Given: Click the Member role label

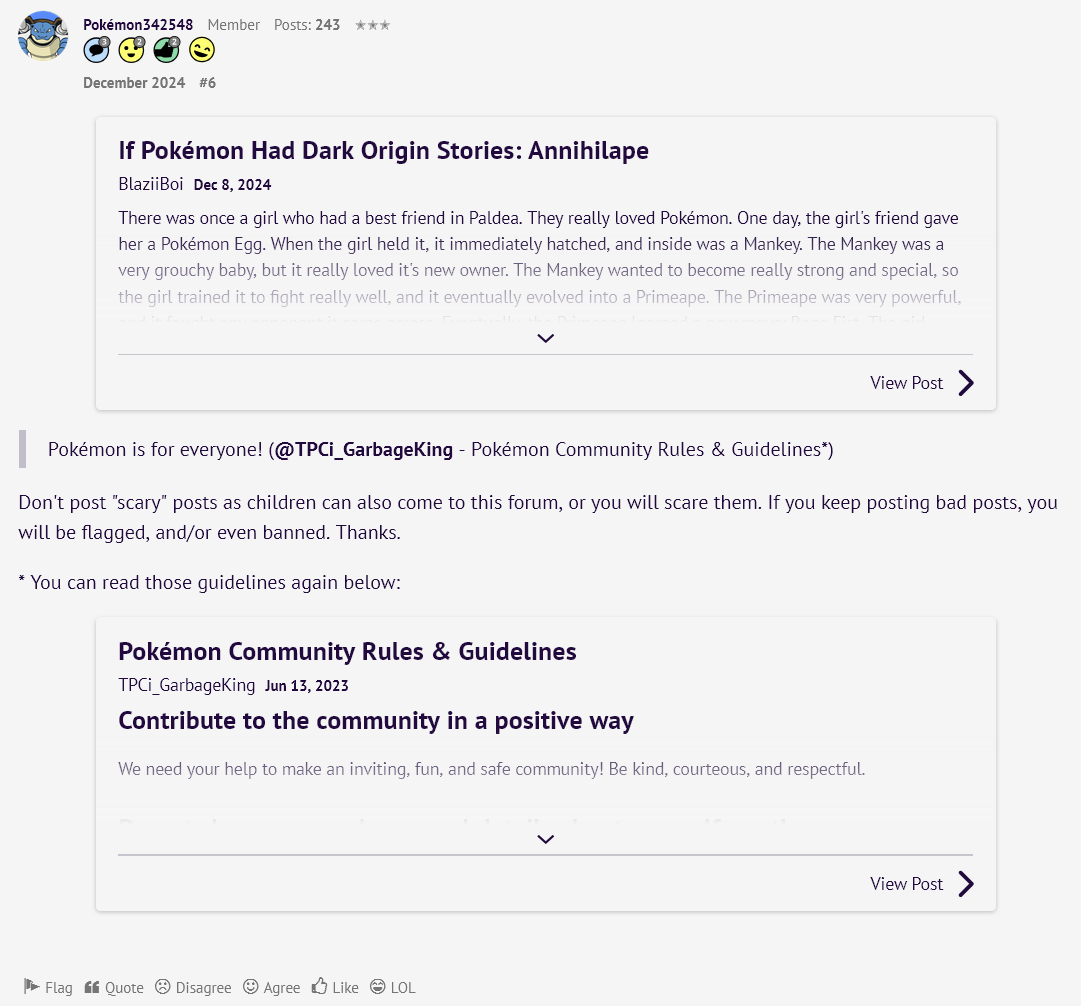Looking at the screenshot, I should [234, 25].
